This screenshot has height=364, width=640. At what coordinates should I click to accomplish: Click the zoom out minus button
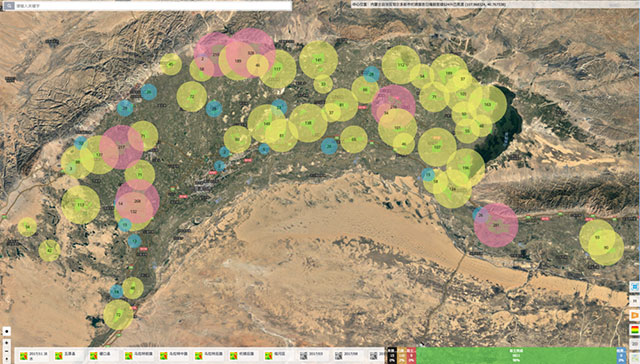[7, 351]
